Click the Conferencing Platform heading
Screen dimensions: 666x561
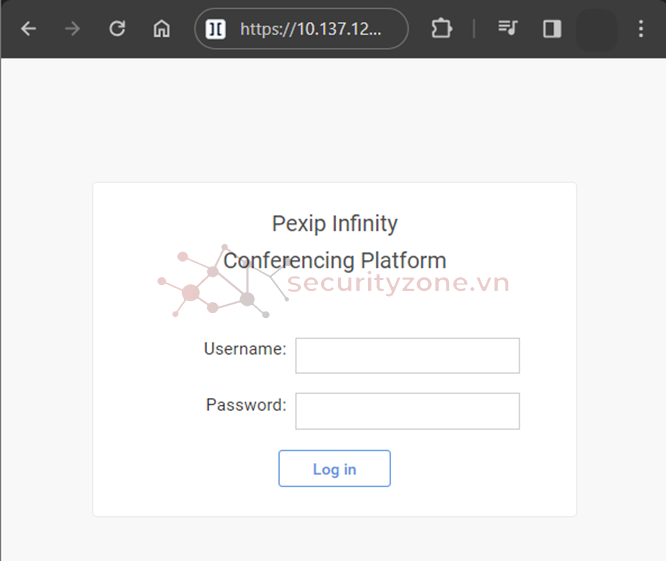tap(335, 260)
